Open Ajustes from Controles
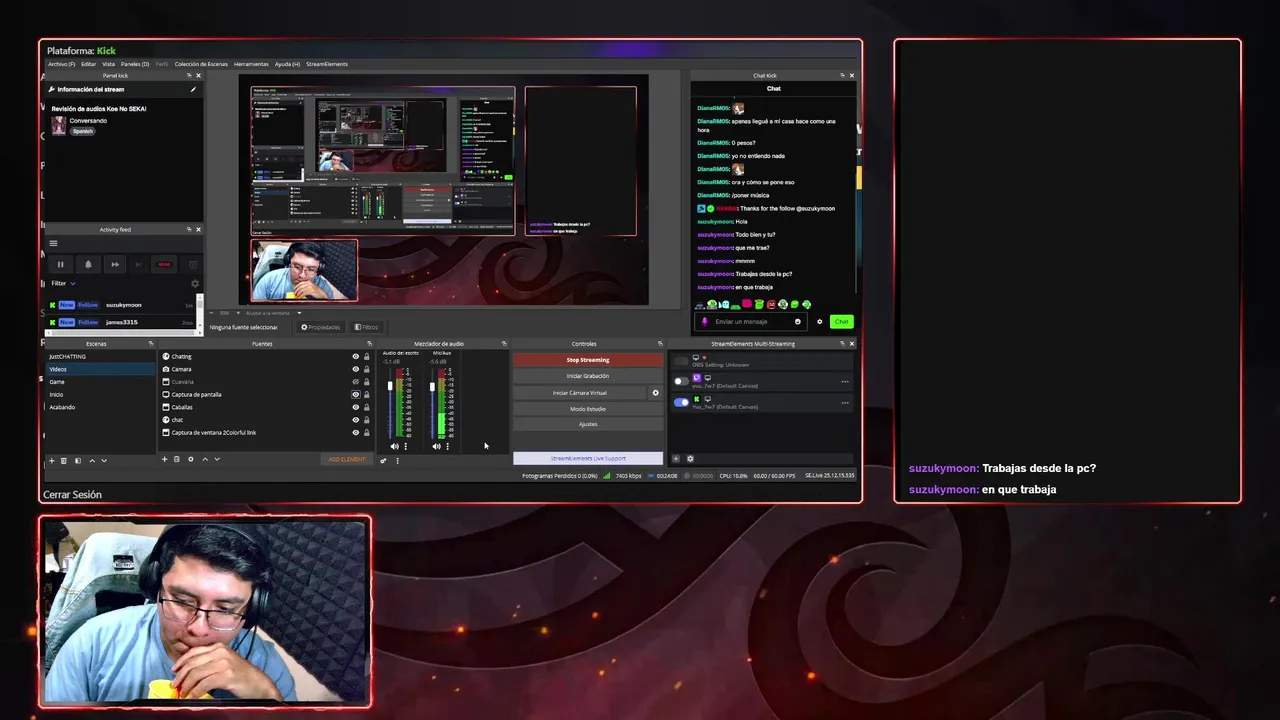1280x720 pixels. pyautogui.click(x=588, y=424)
